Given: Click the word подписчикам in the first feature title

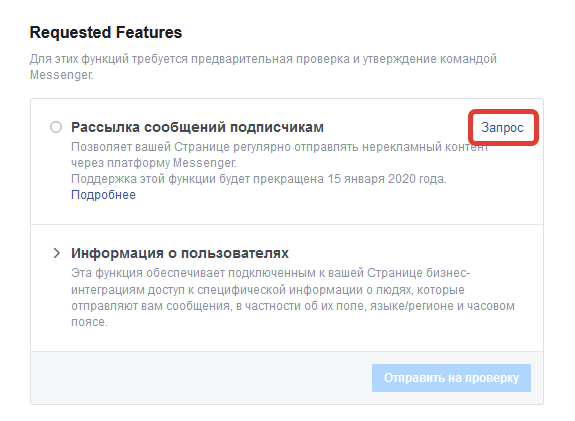Looking at the screenshot, I should coord(277,128).
